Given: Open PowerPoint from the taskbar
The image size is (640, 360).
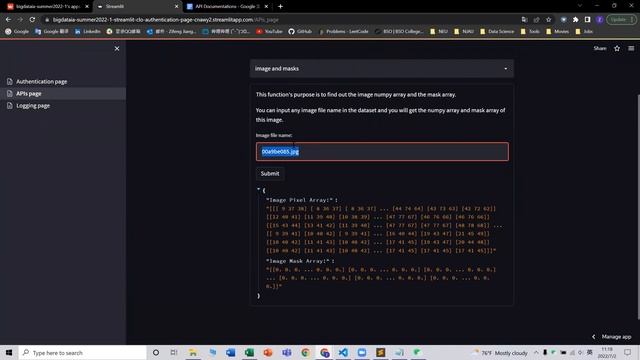Looking at the screenshot, I should click(268, 352).
